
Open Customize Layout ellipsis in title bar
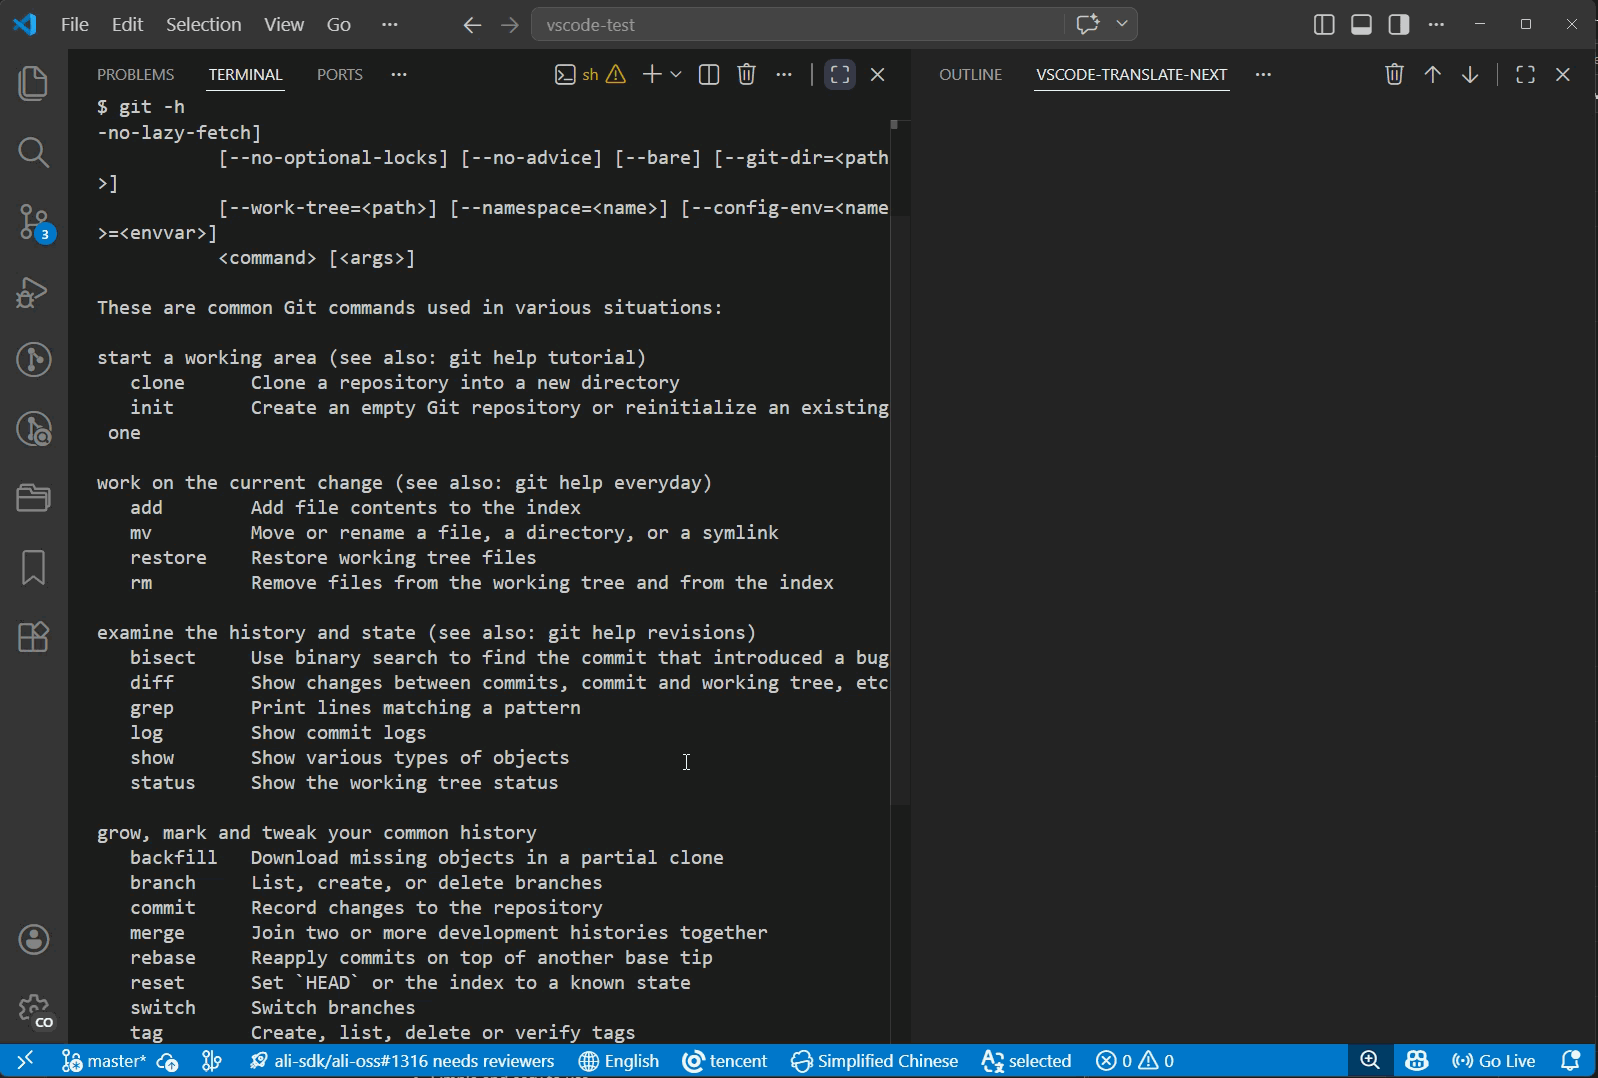coord(1436,25)
